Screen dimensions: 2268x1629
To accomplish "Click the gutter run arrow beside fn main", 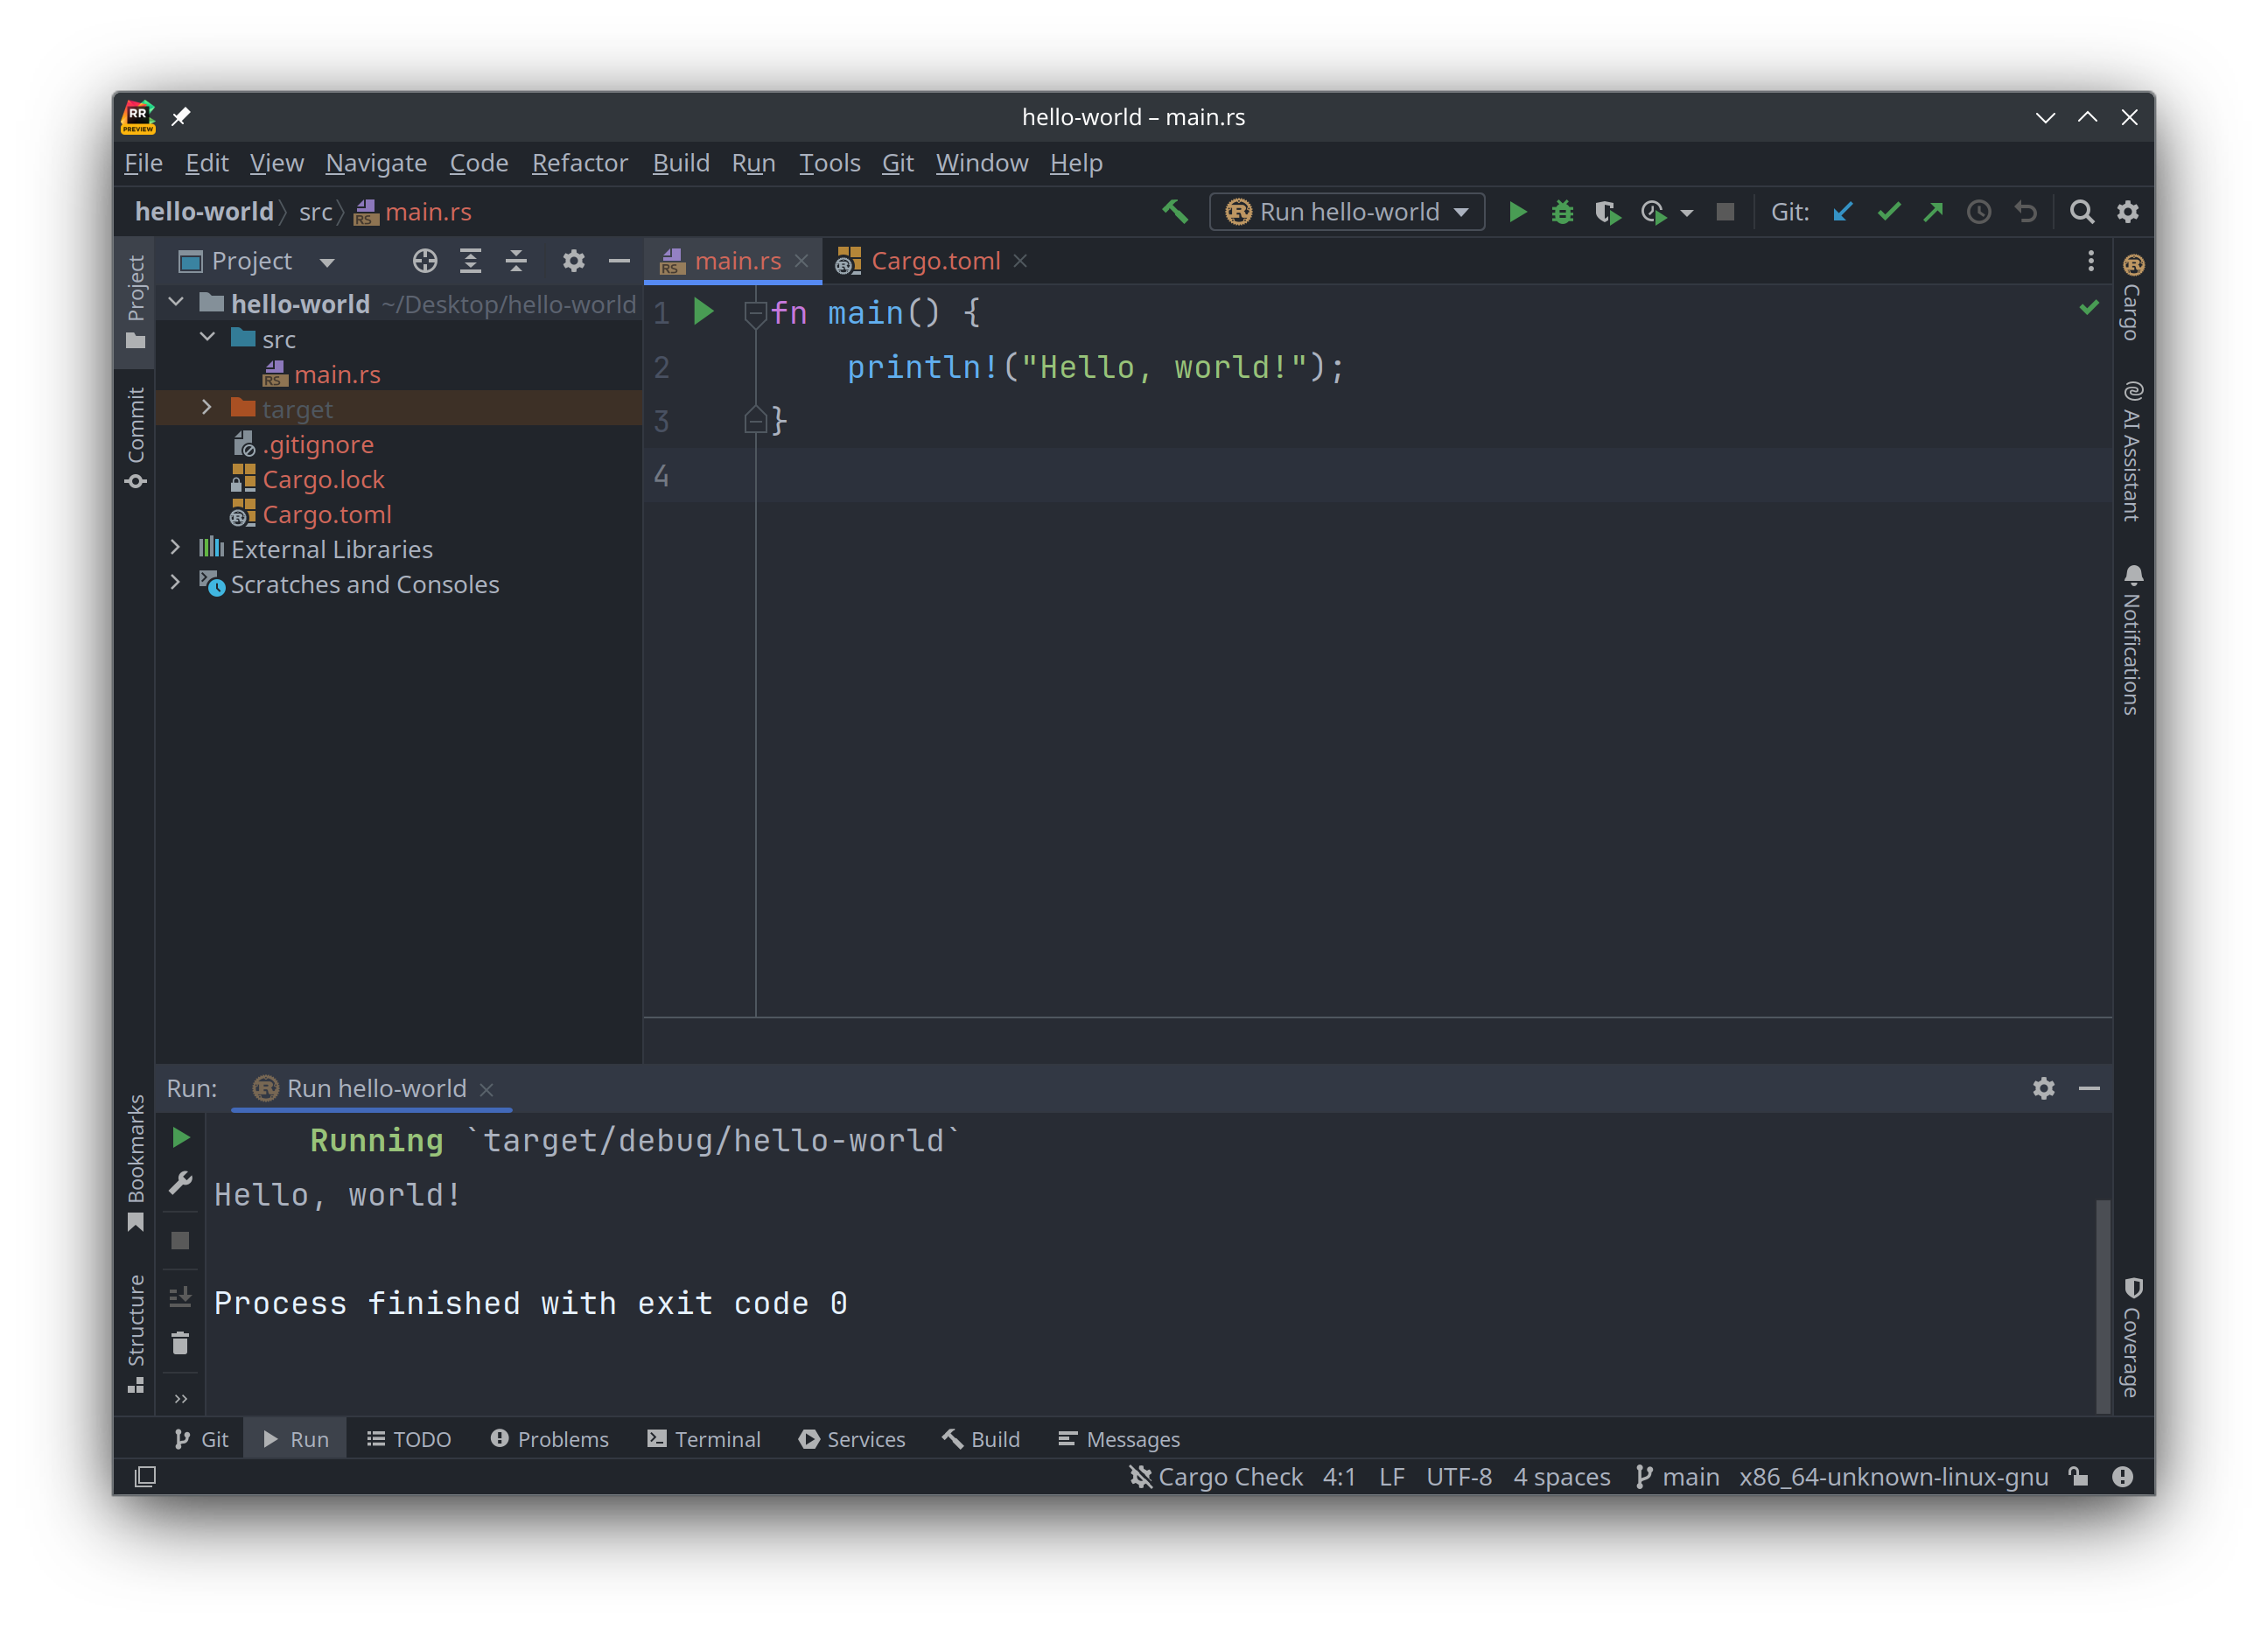I will (703, 312).
